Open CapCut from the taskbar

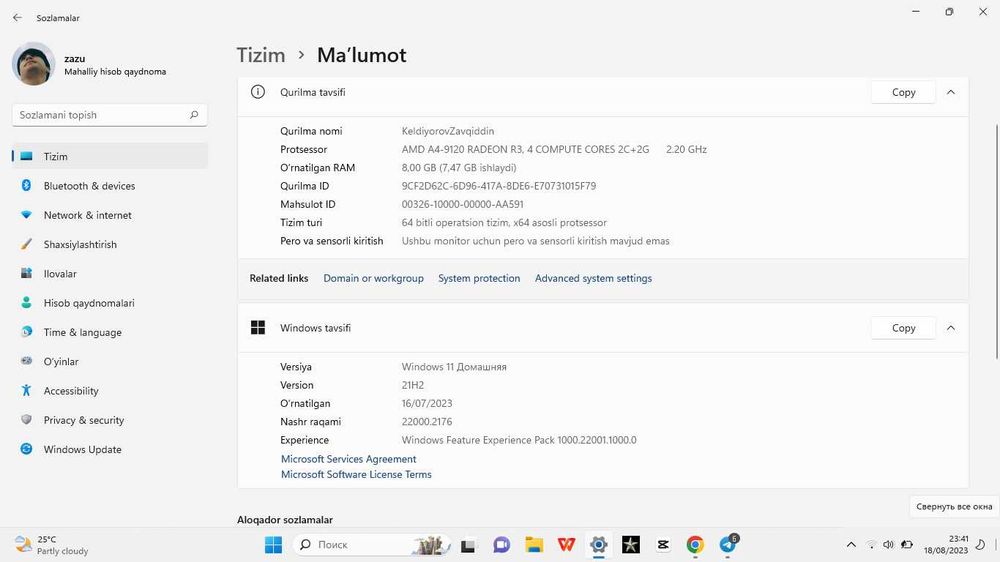point(663,545)
